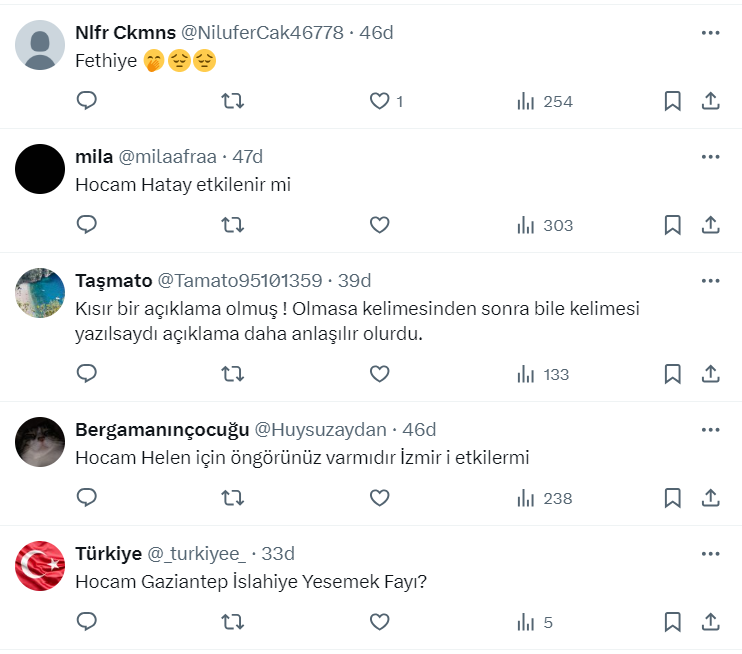The height and width of the screenshot is (654, 742).
Task: Expand more menu on Türkiye's tweet
Action: tap(710, 554)
